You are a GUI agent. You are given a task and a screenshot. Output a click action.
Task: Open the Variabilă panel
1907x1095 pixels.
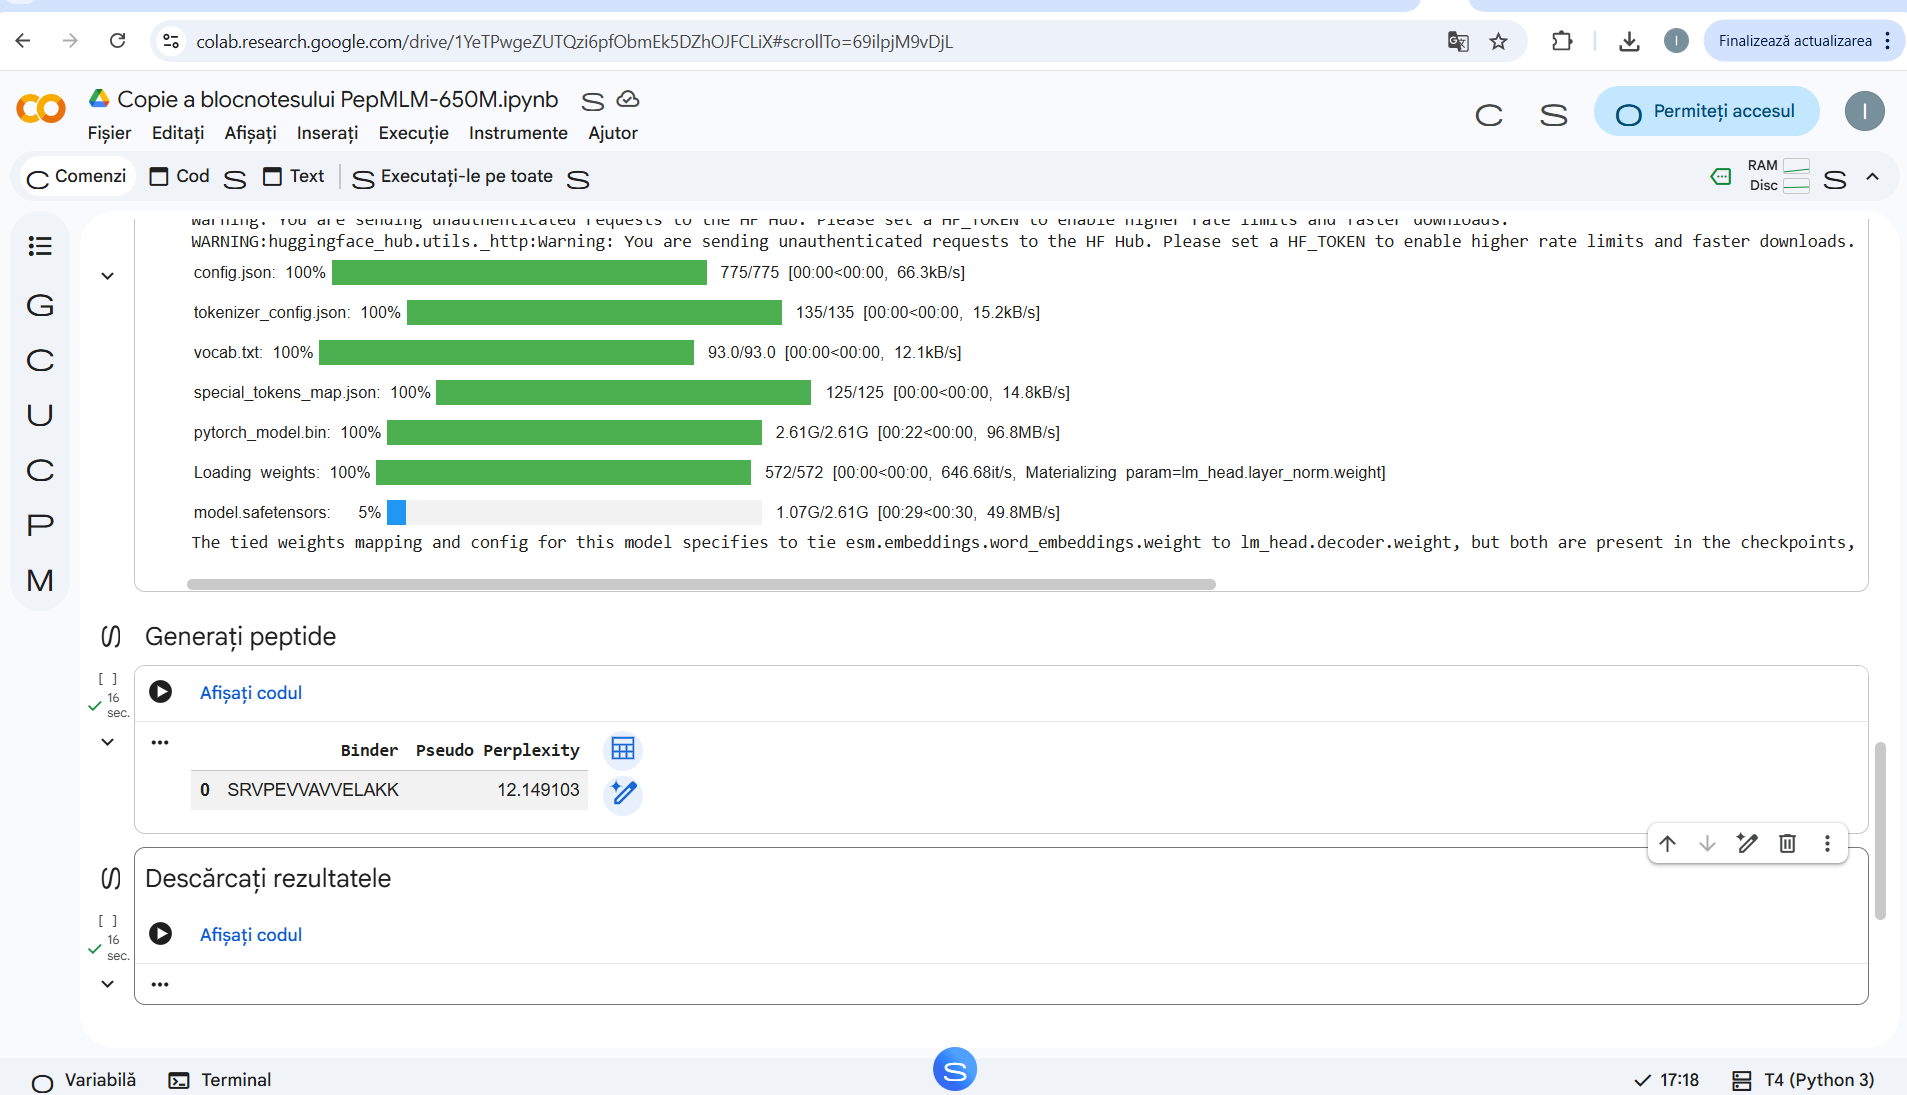[84, 1080]
